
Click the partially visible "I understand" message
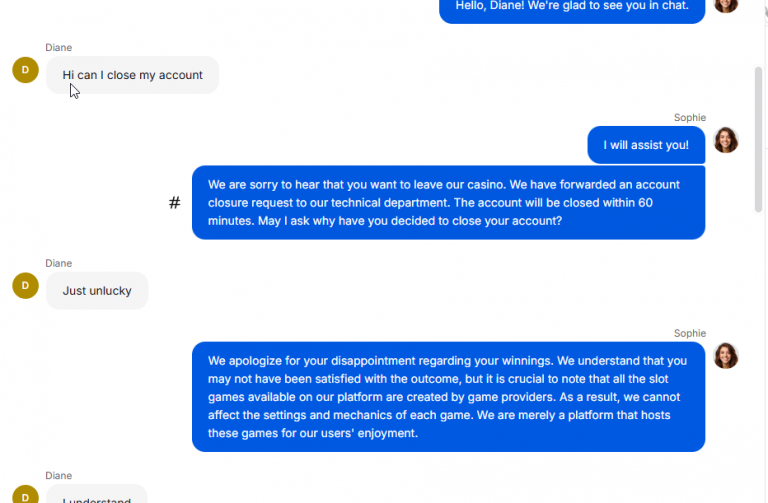pyautogui.click(x=97, y=494)
